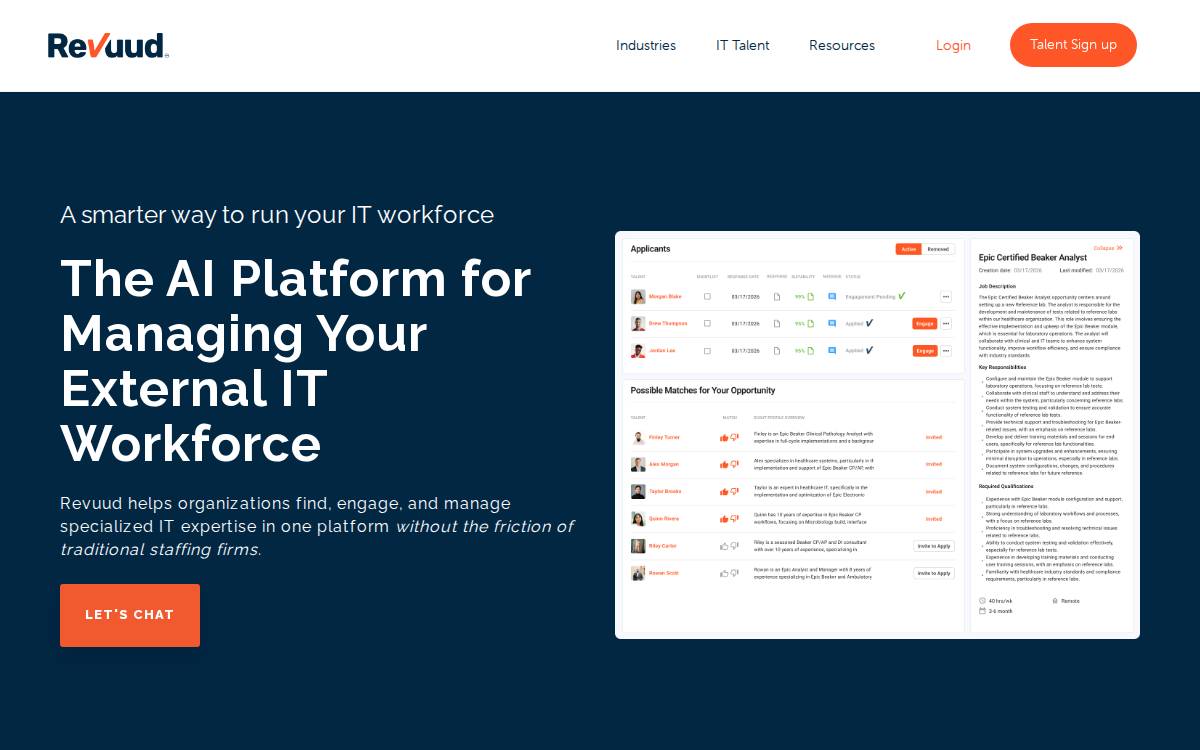The height and width of the screenshot is (750, 1200).
Task: Give Rowan Scott a thumbs down
Action: pos(734,572)
